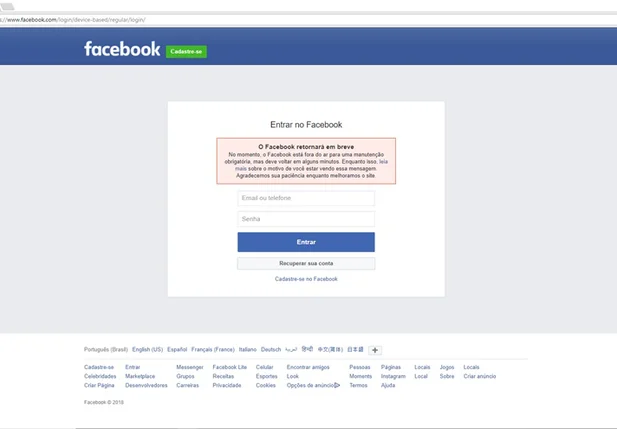This screenshot has height=429, width=617.
Task: Click the Recuperar sua conta button
Action: 306,263
